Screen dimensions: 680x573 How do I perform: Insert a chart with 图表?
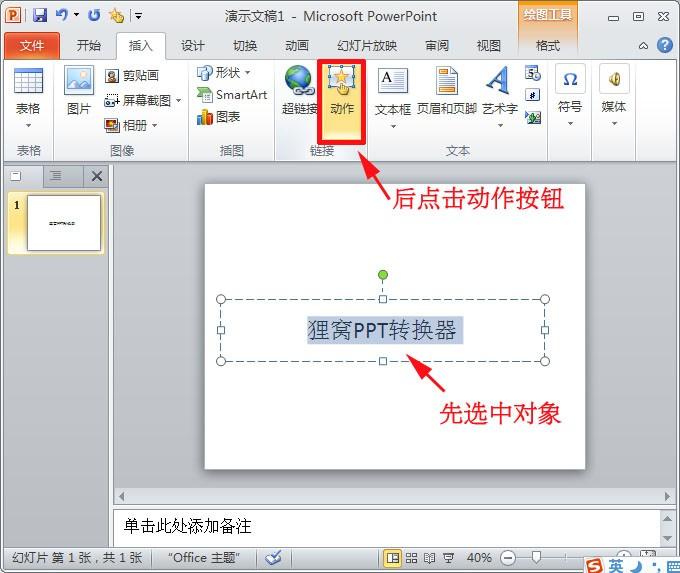click(x=218, y=117)
